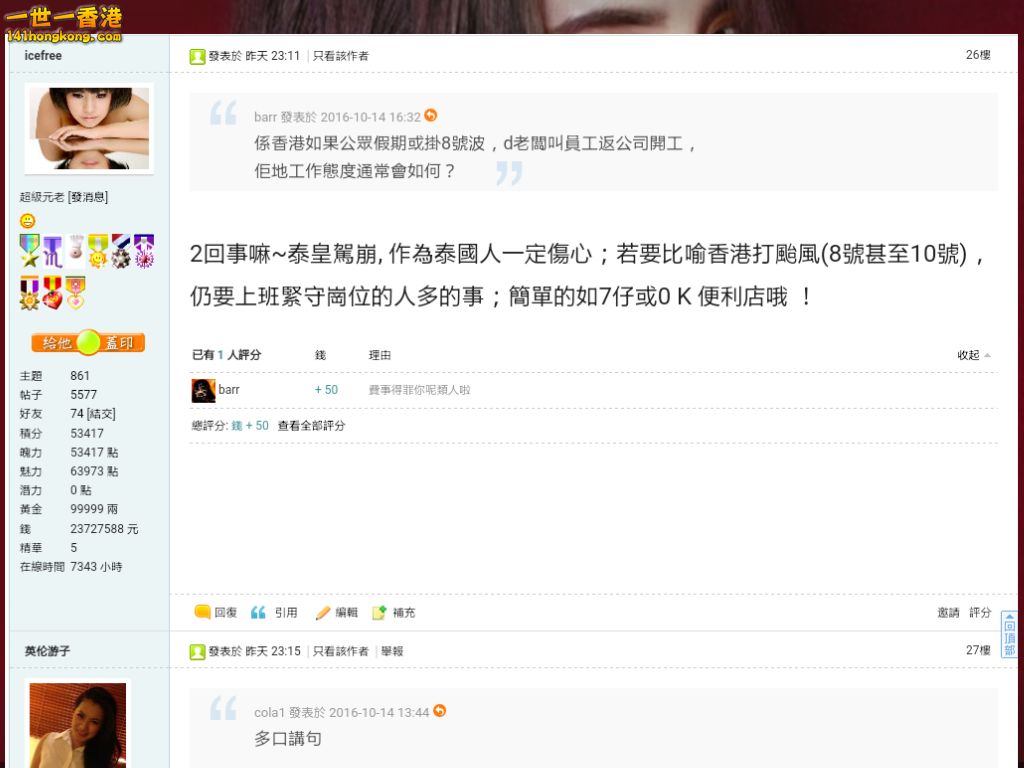Collapse the ratings with 收起 arrow
The width and height of the screenshot is (1024, 768).
click(974, 355)
